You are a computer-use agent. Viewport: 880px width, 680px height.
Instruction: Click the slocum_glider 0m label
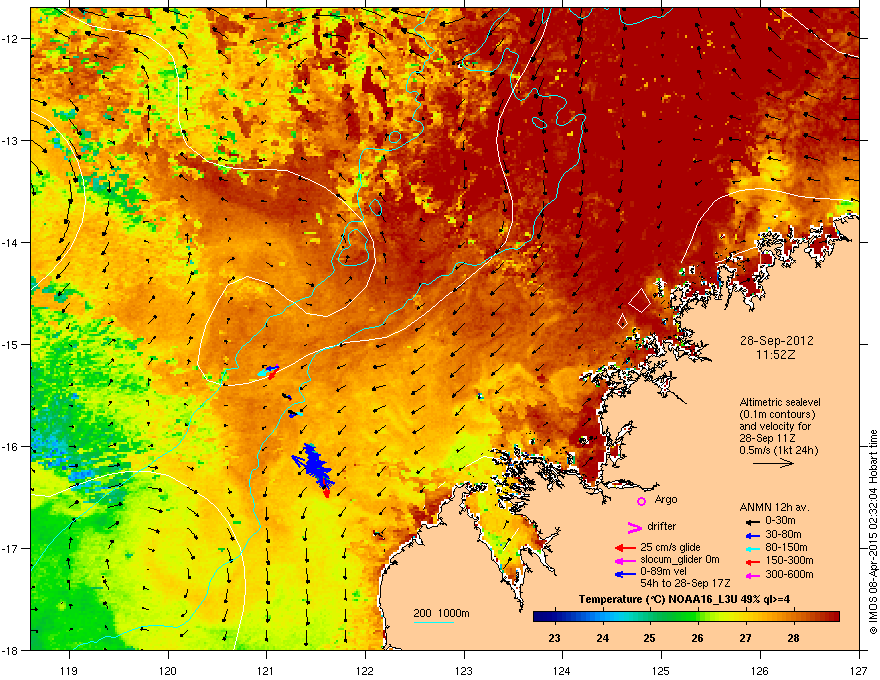click(x=680, y=560)
